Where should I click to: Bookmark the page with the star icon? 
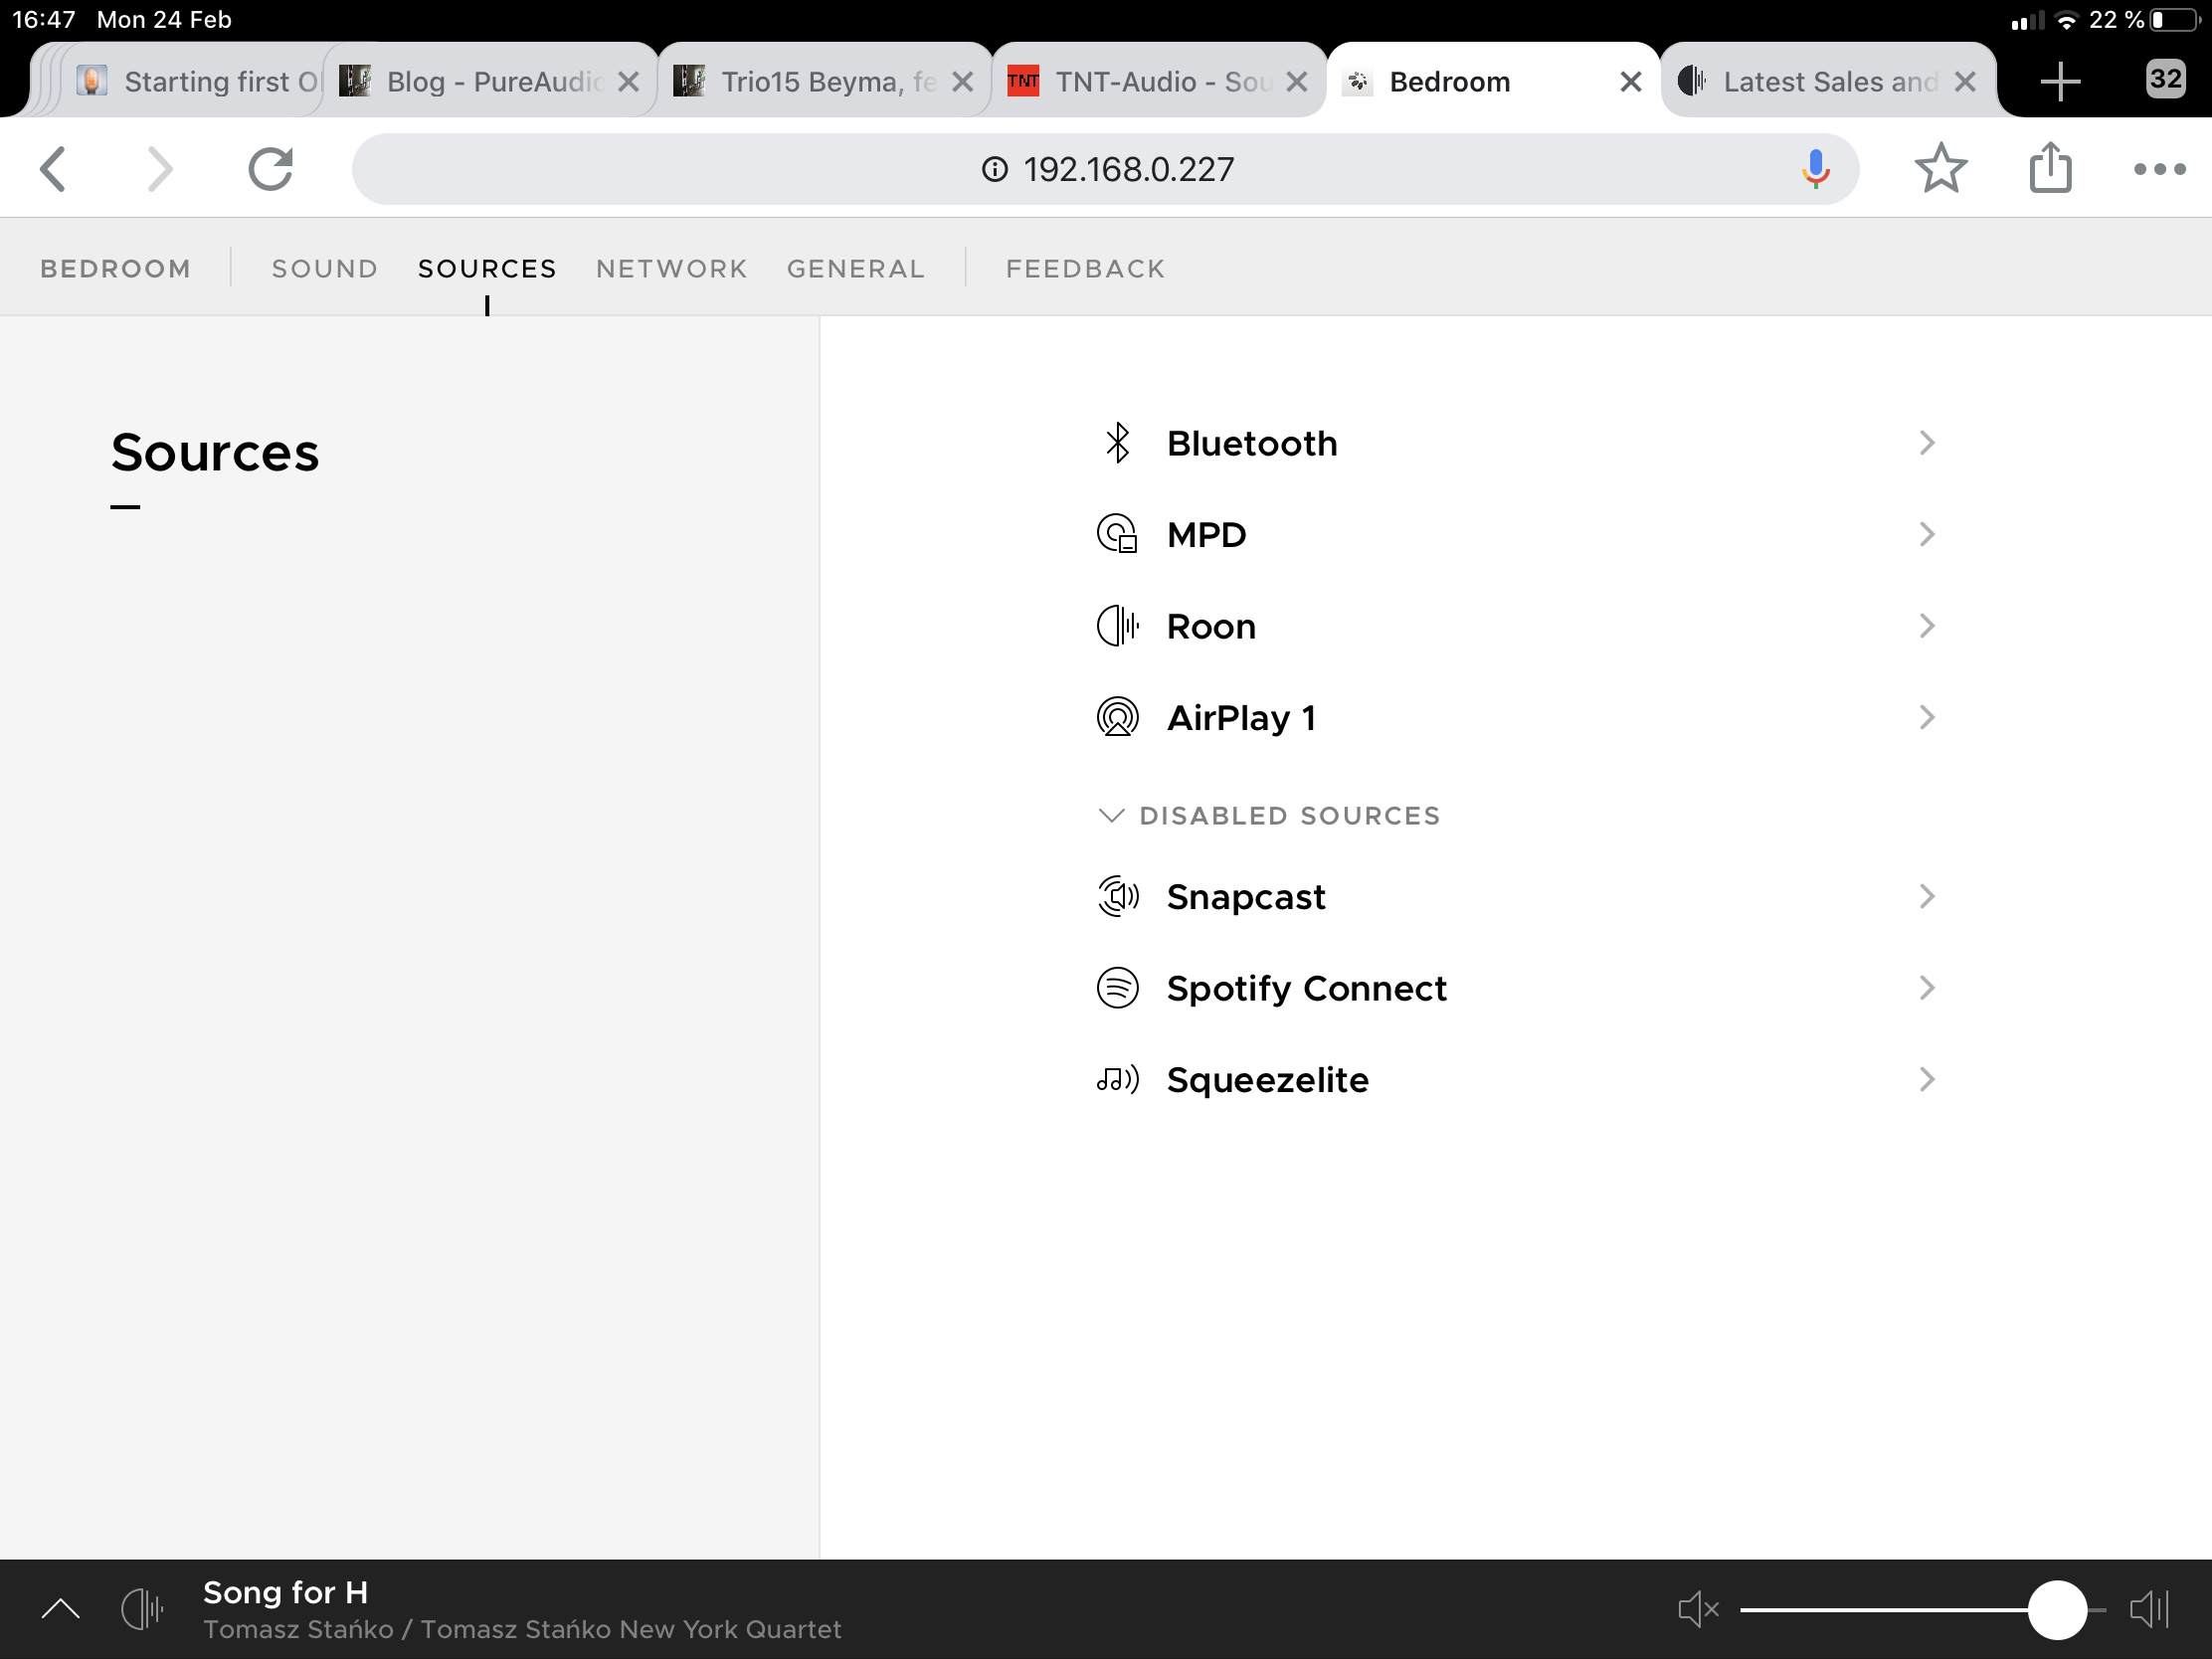(1941, 168)
